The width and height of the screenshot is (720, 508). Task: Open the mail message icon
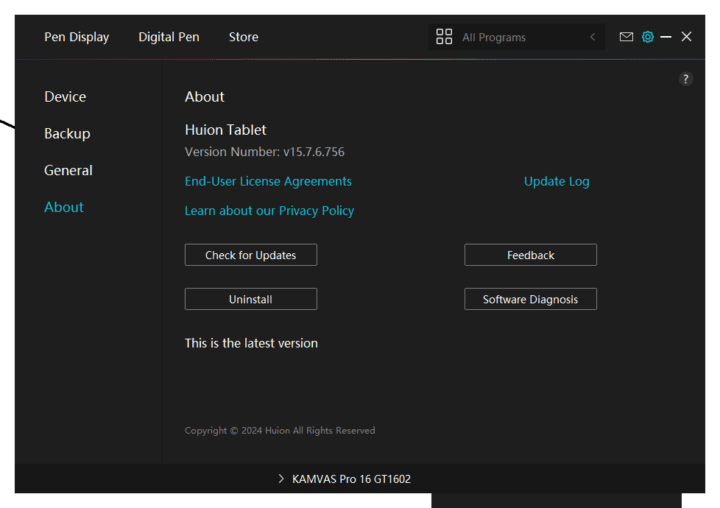point(626,37)
